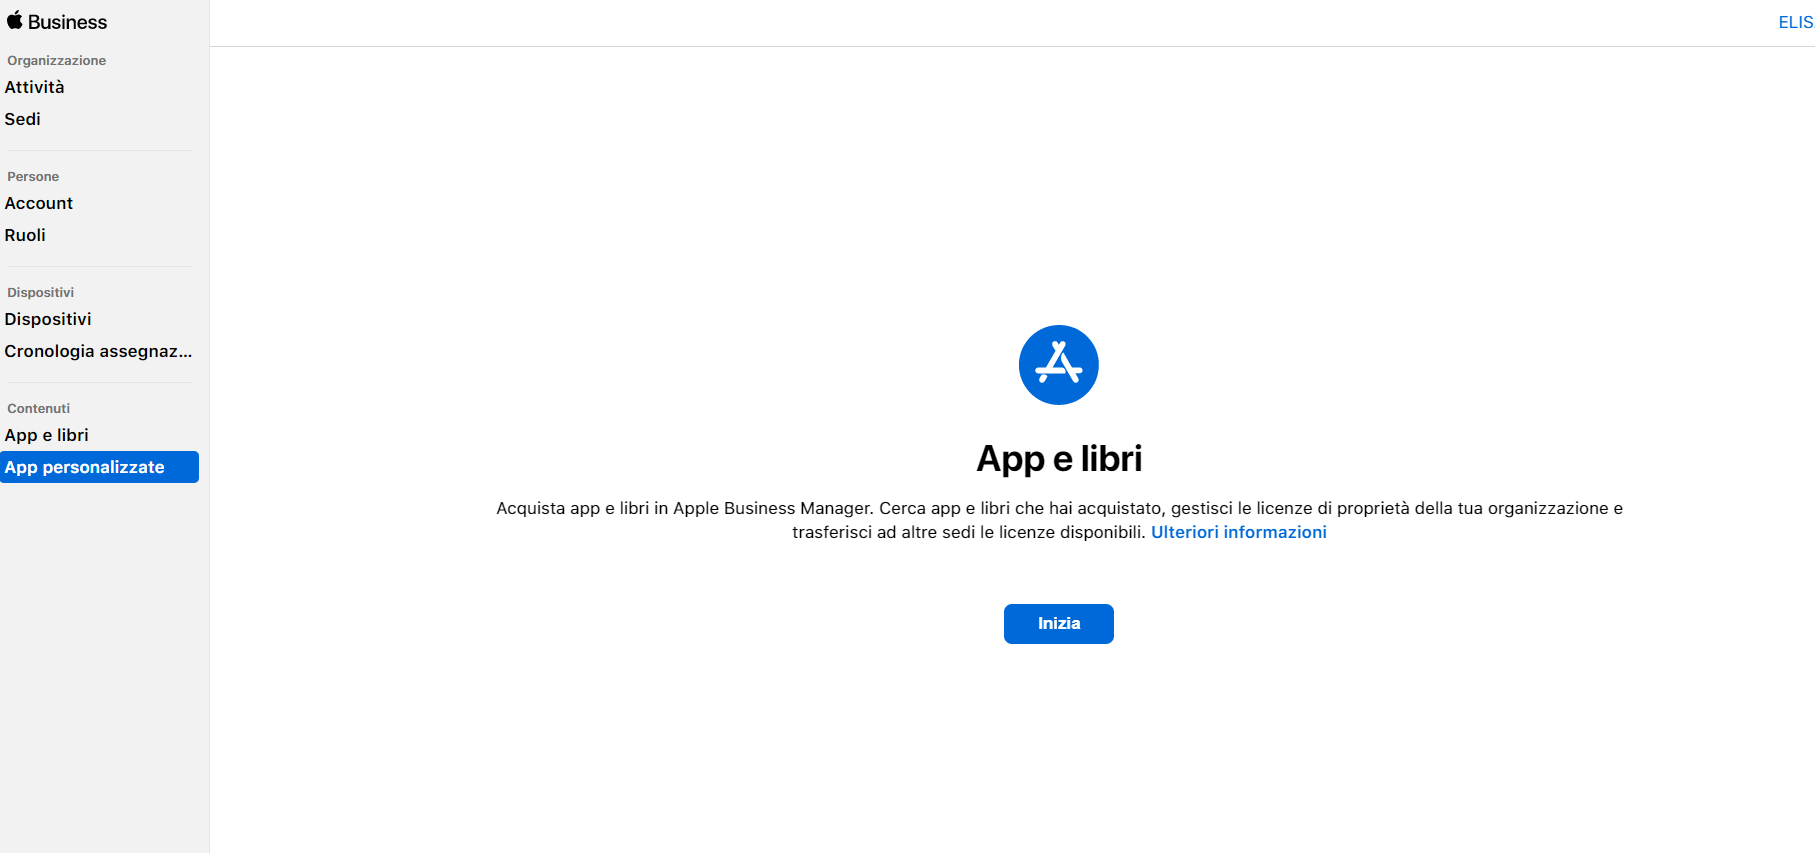This screenshot has width=1815, height=853.
Task: Open Ruoli in the sidebar
Action: pyautogui.click(x=25, y=235)
